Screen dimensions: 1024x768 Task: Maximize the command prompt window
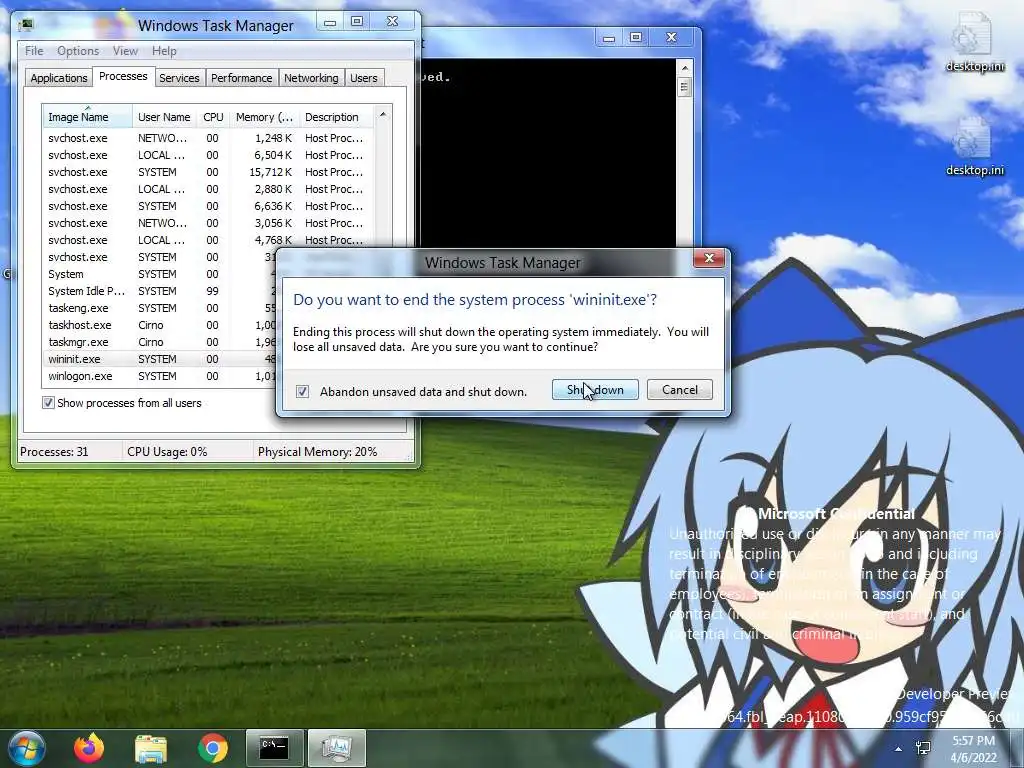[635, 38]
